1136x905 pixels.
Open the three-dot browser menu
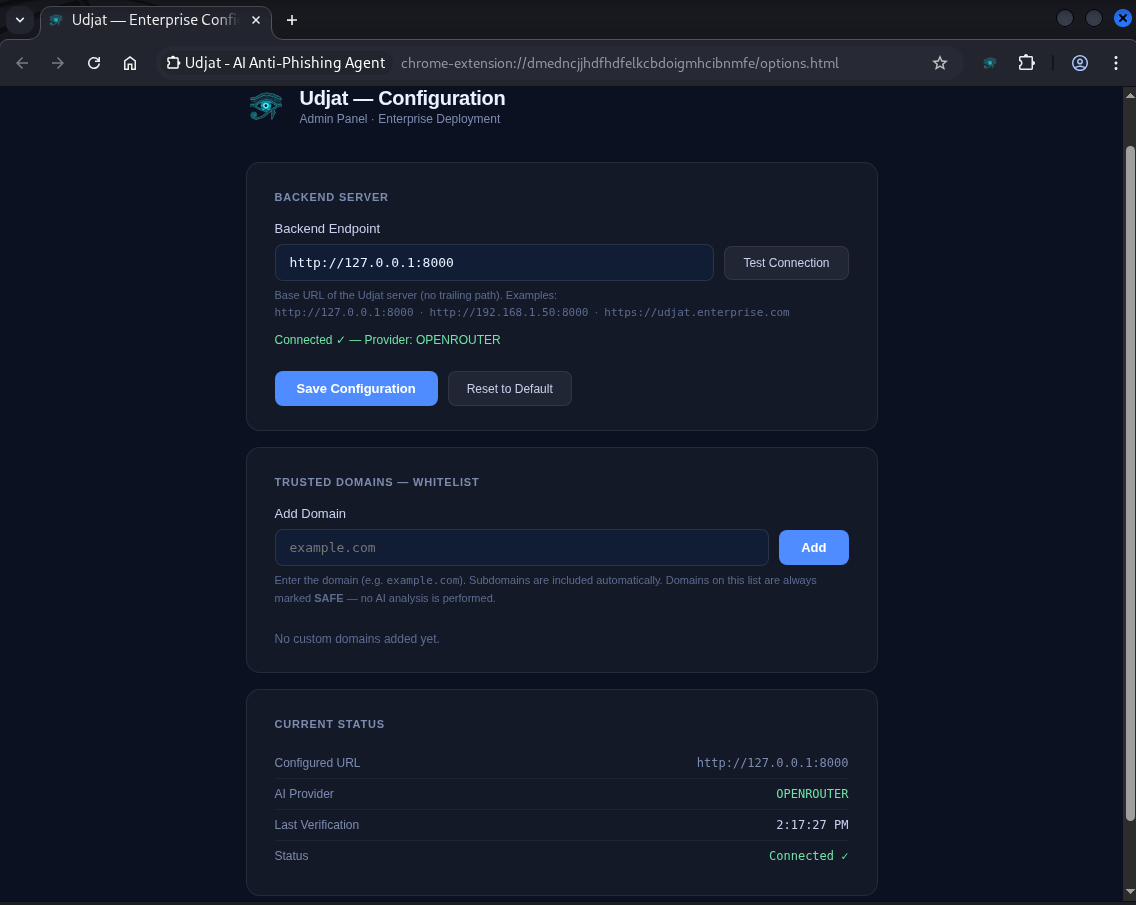click(x=1116, y=62)
